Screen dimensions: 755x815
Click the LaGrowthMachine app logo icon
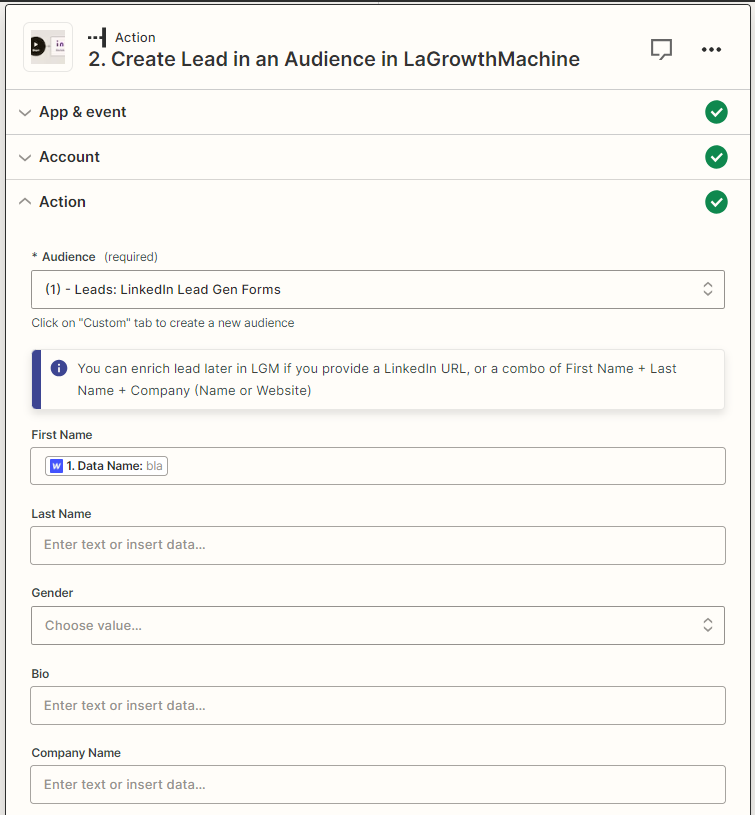pyautogui.click(x=48, y=47)
